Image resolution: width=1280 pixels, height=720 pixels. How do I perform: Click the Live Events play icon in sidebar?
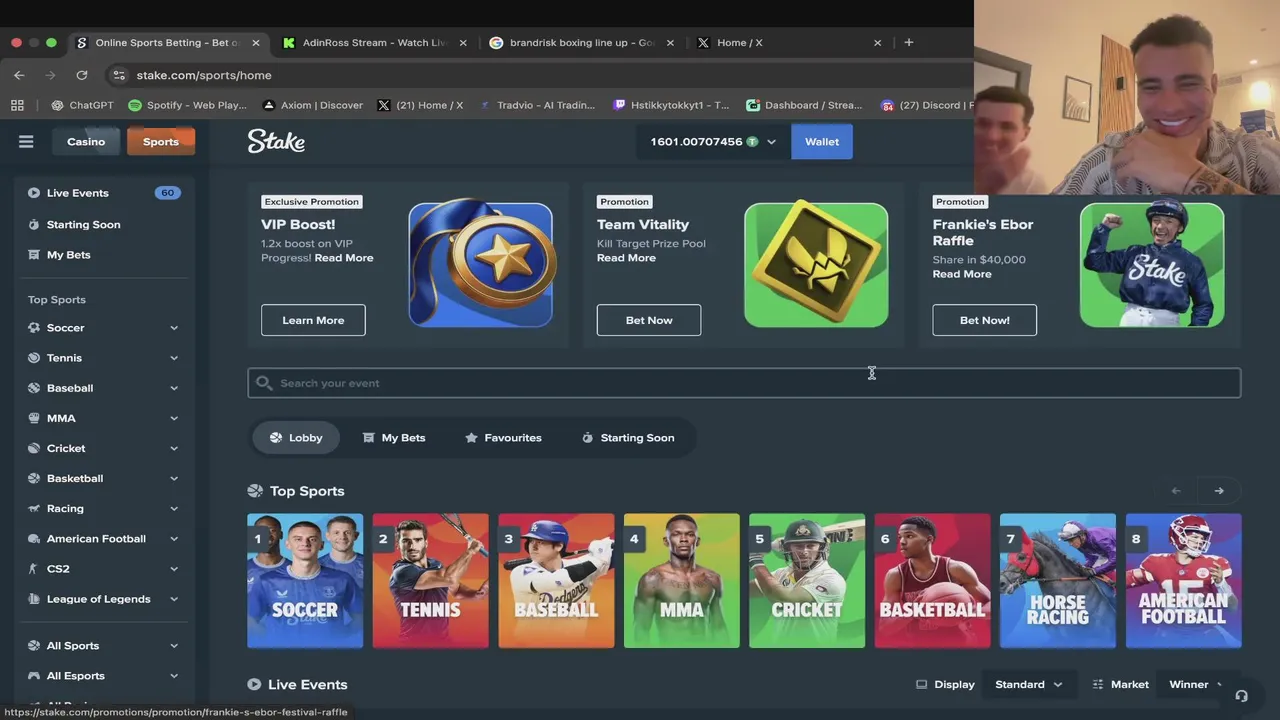pos(34,193)
